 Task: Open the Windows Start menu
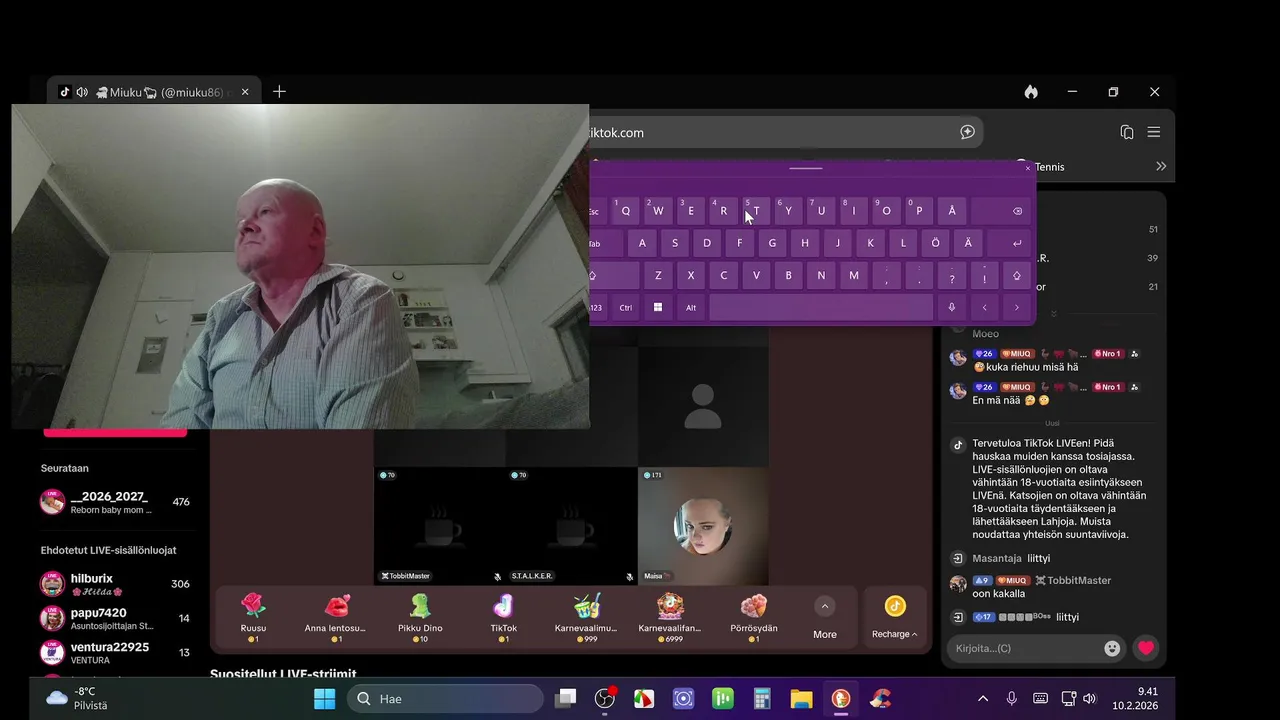pos(325,699)
